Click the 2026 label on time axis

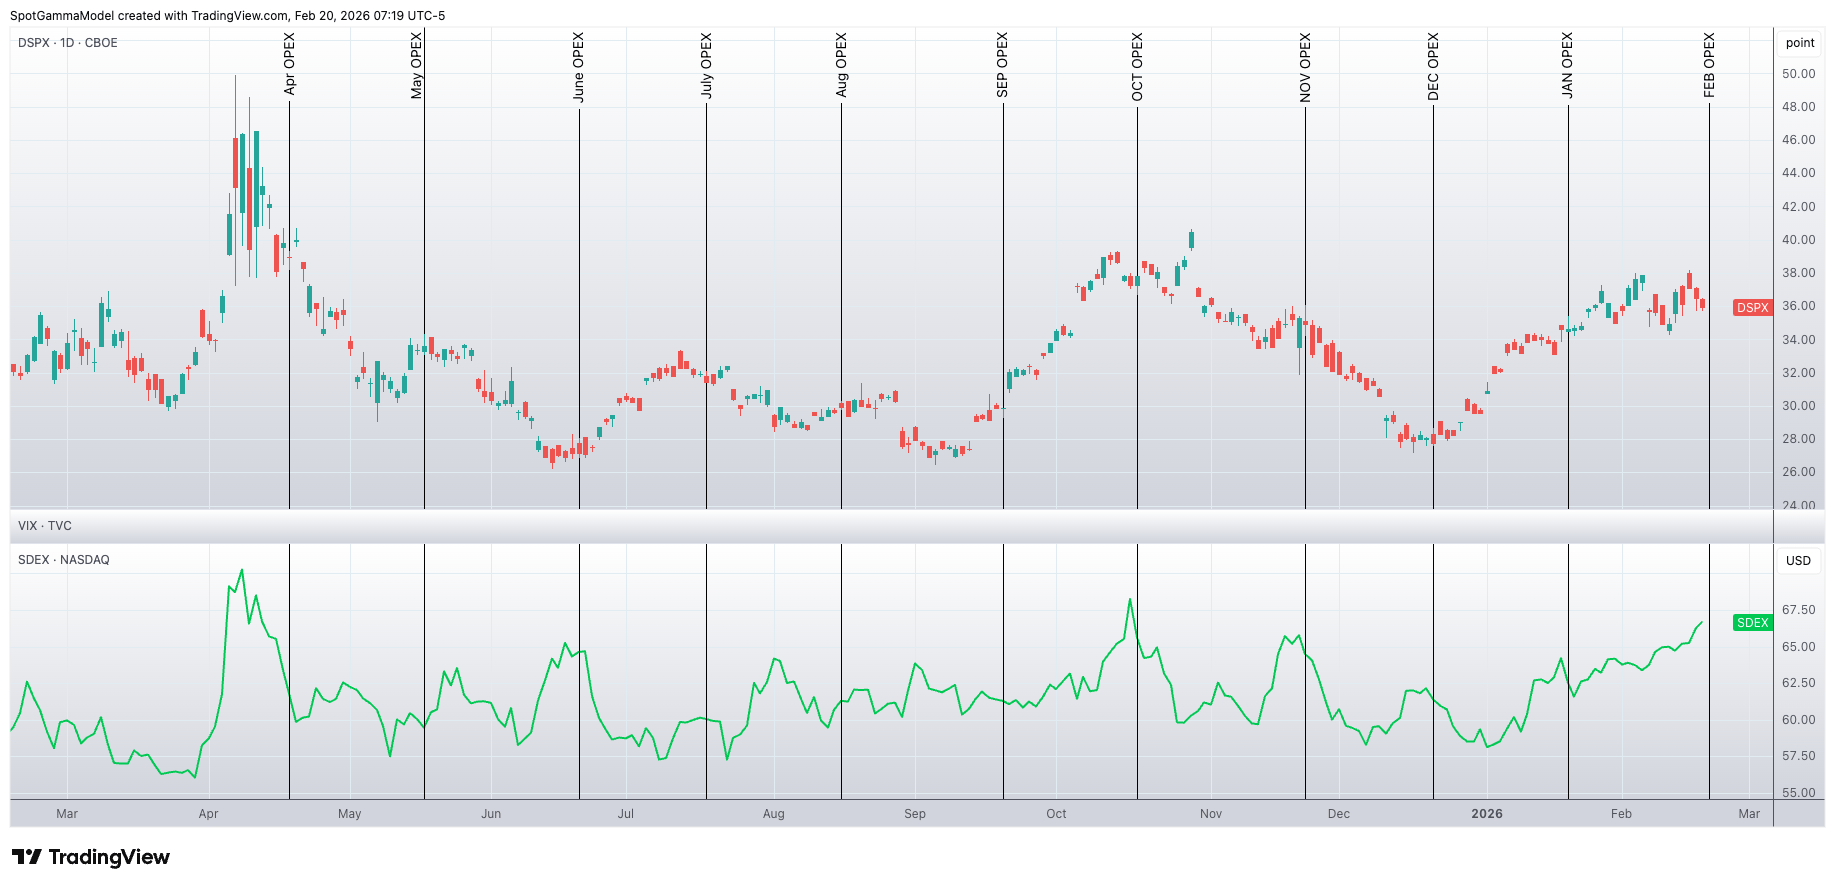pyautogui.click(x=1486, y=814)
